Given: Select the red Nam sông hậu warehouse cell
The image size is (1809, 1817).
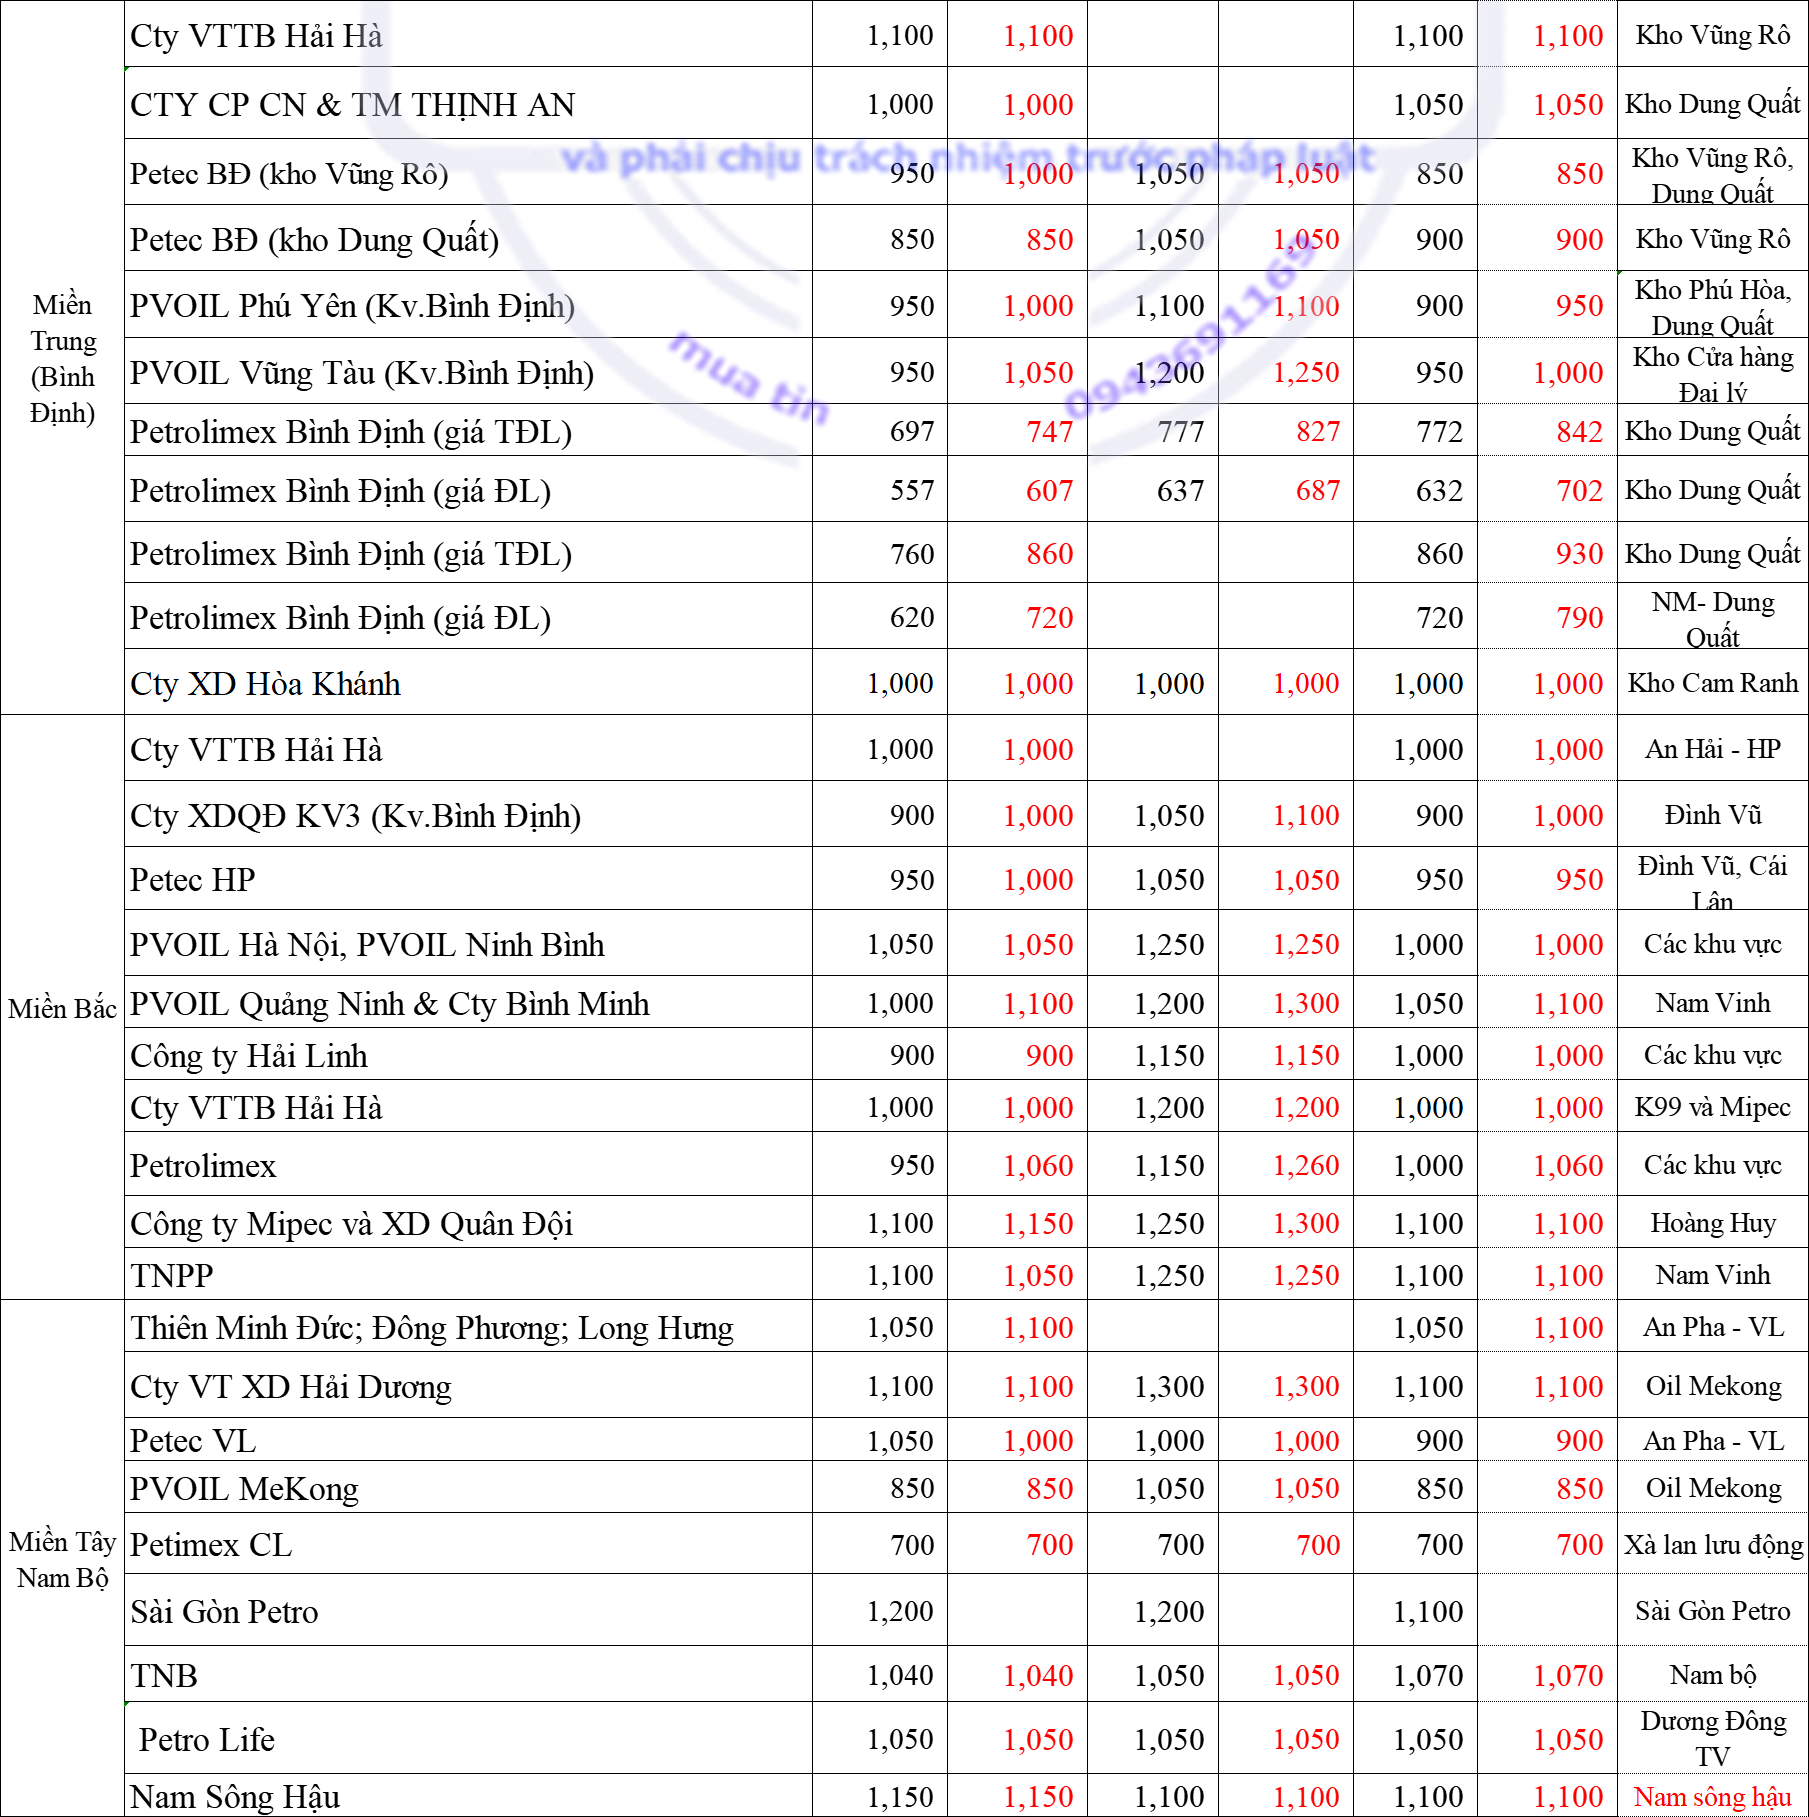Looking at the screenshot, I should point(1712,1796).
